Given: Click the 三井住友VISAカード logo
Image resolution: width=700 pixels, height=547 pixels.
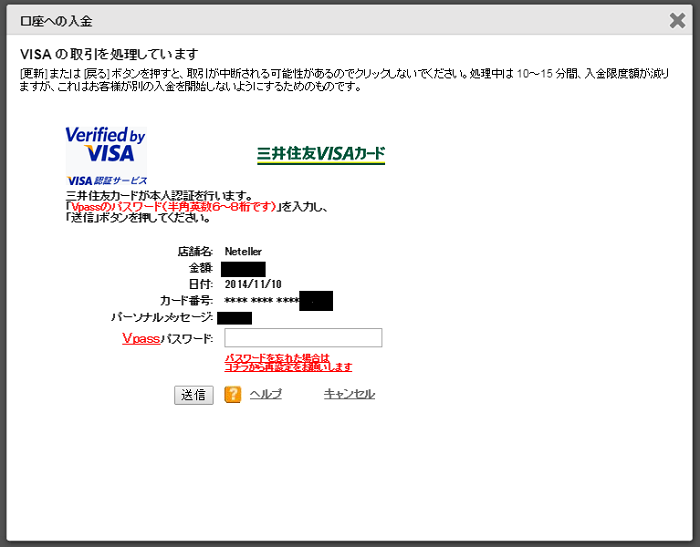Looking at the screenshot, I should (321, 154).
